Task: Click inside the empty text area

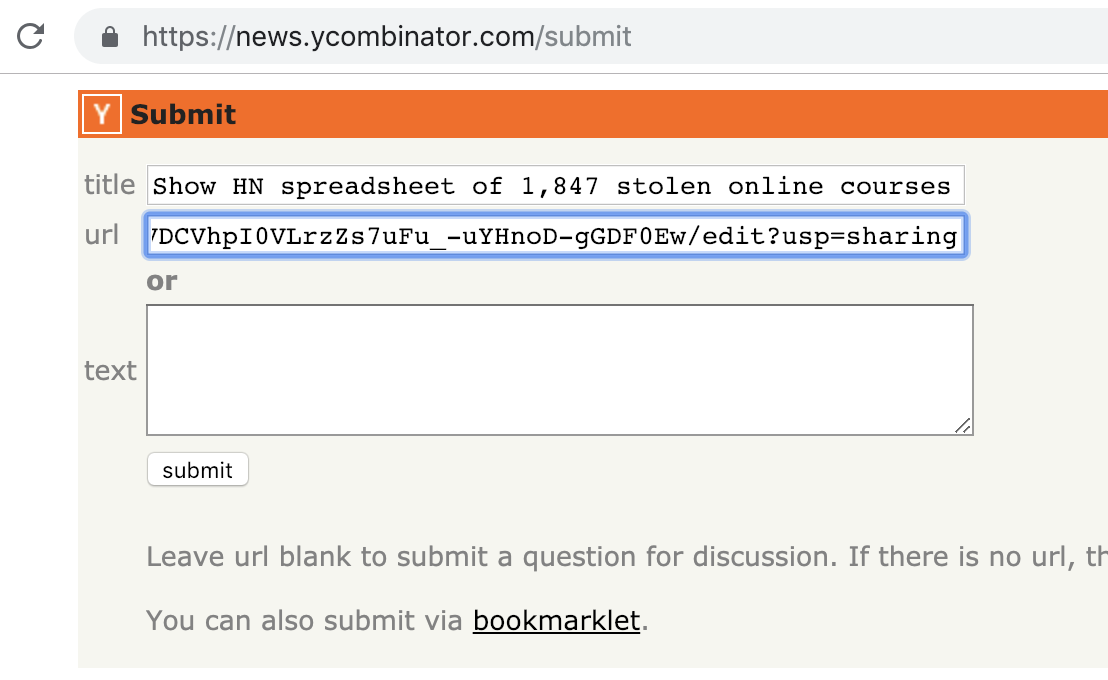Action: point(559,370)
